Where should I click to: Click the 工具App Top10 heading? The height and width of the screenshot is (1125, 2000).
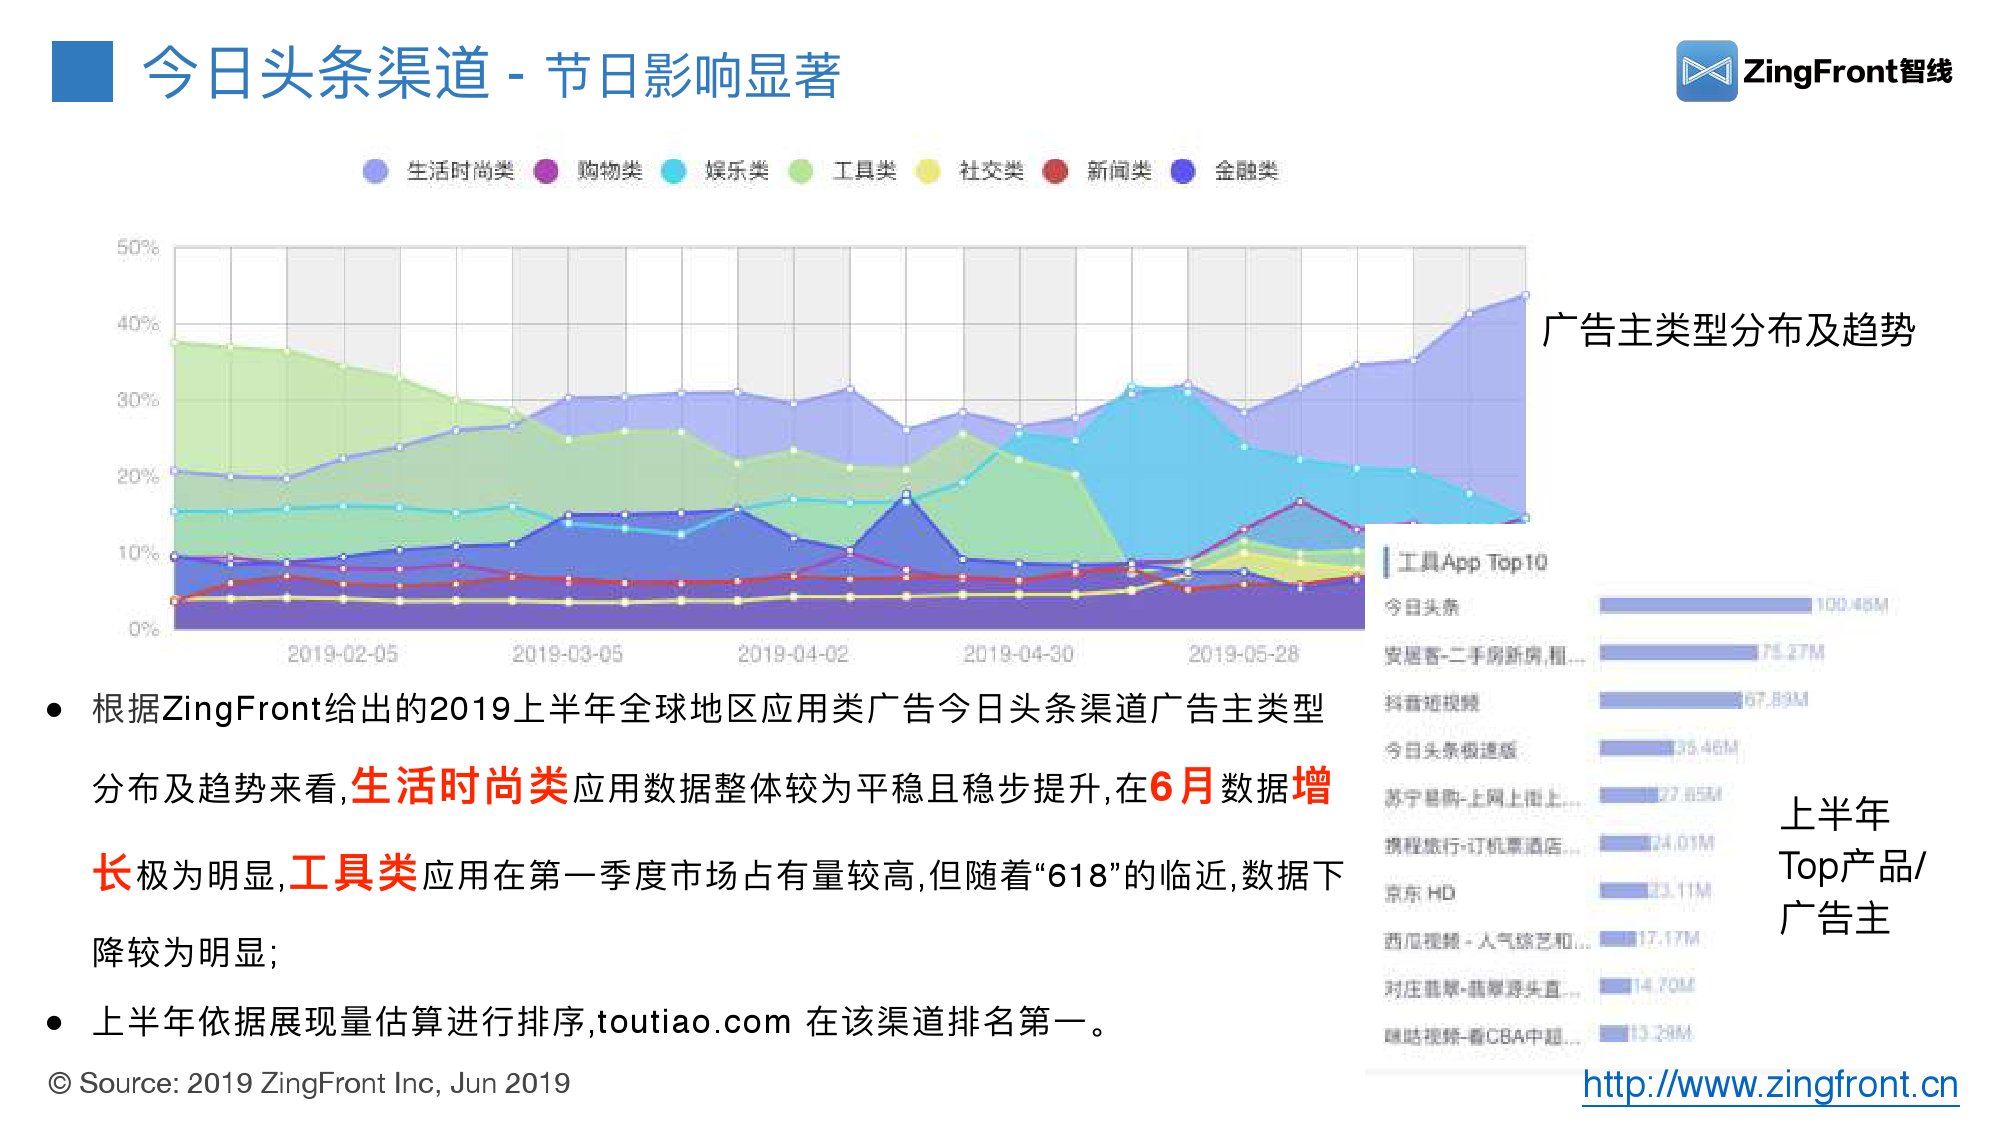click(1472, 562)
